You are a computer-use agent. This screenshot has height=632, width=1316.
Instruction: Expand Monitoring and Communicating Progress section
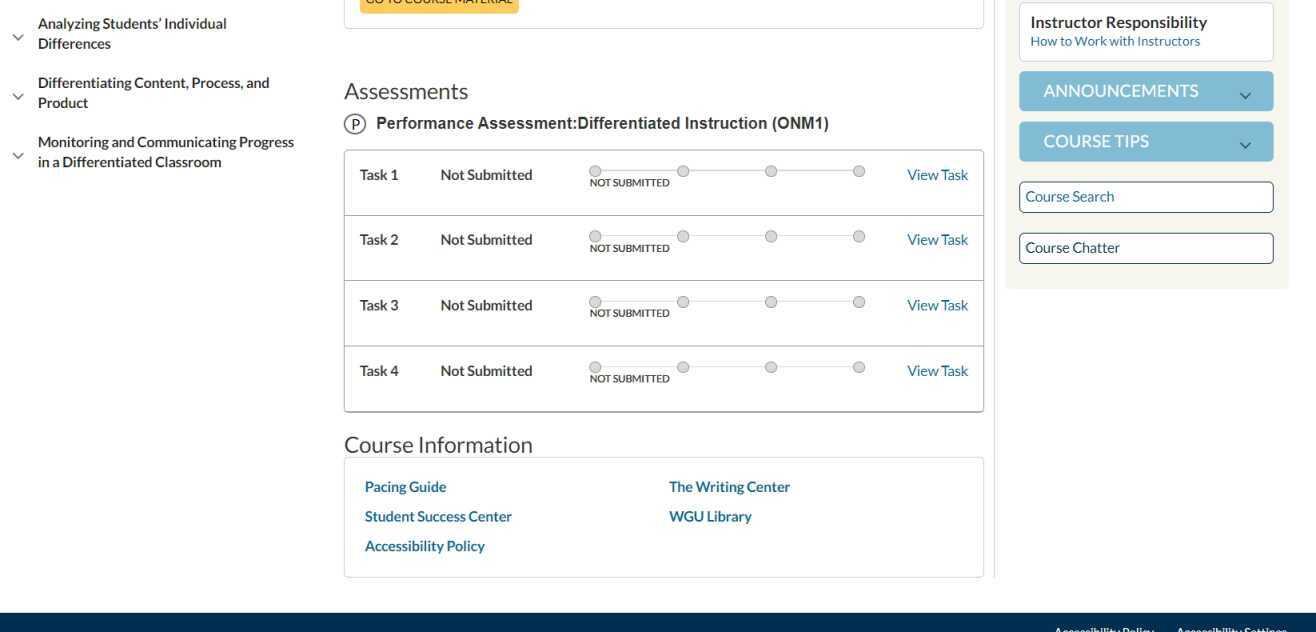(x=18, y=155)
